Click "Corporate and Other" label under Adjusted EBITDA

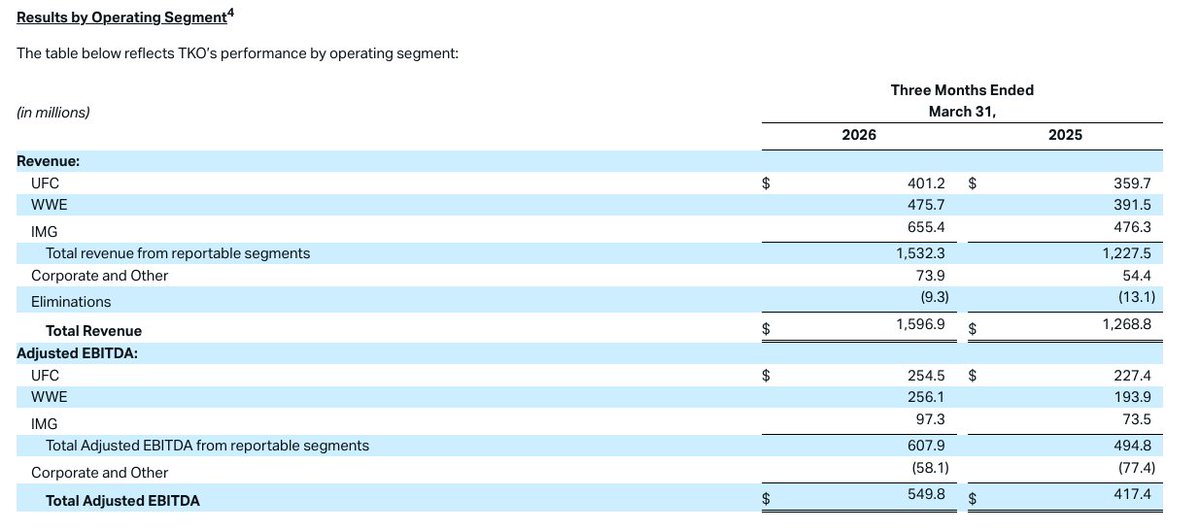coord(100,472)
